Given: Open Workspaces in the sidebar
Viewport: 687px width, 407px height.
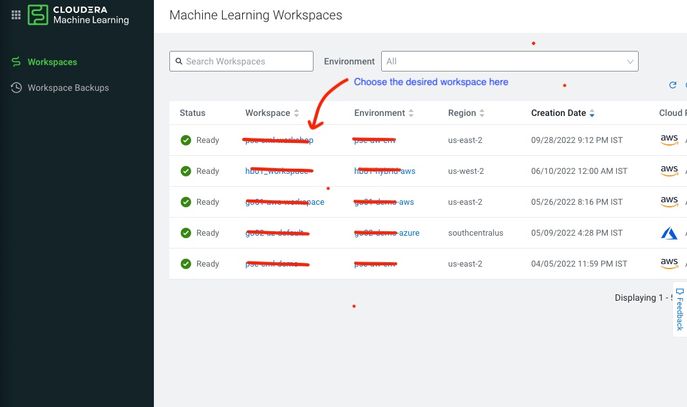Looking at the screenshot, I should point(52,62).
